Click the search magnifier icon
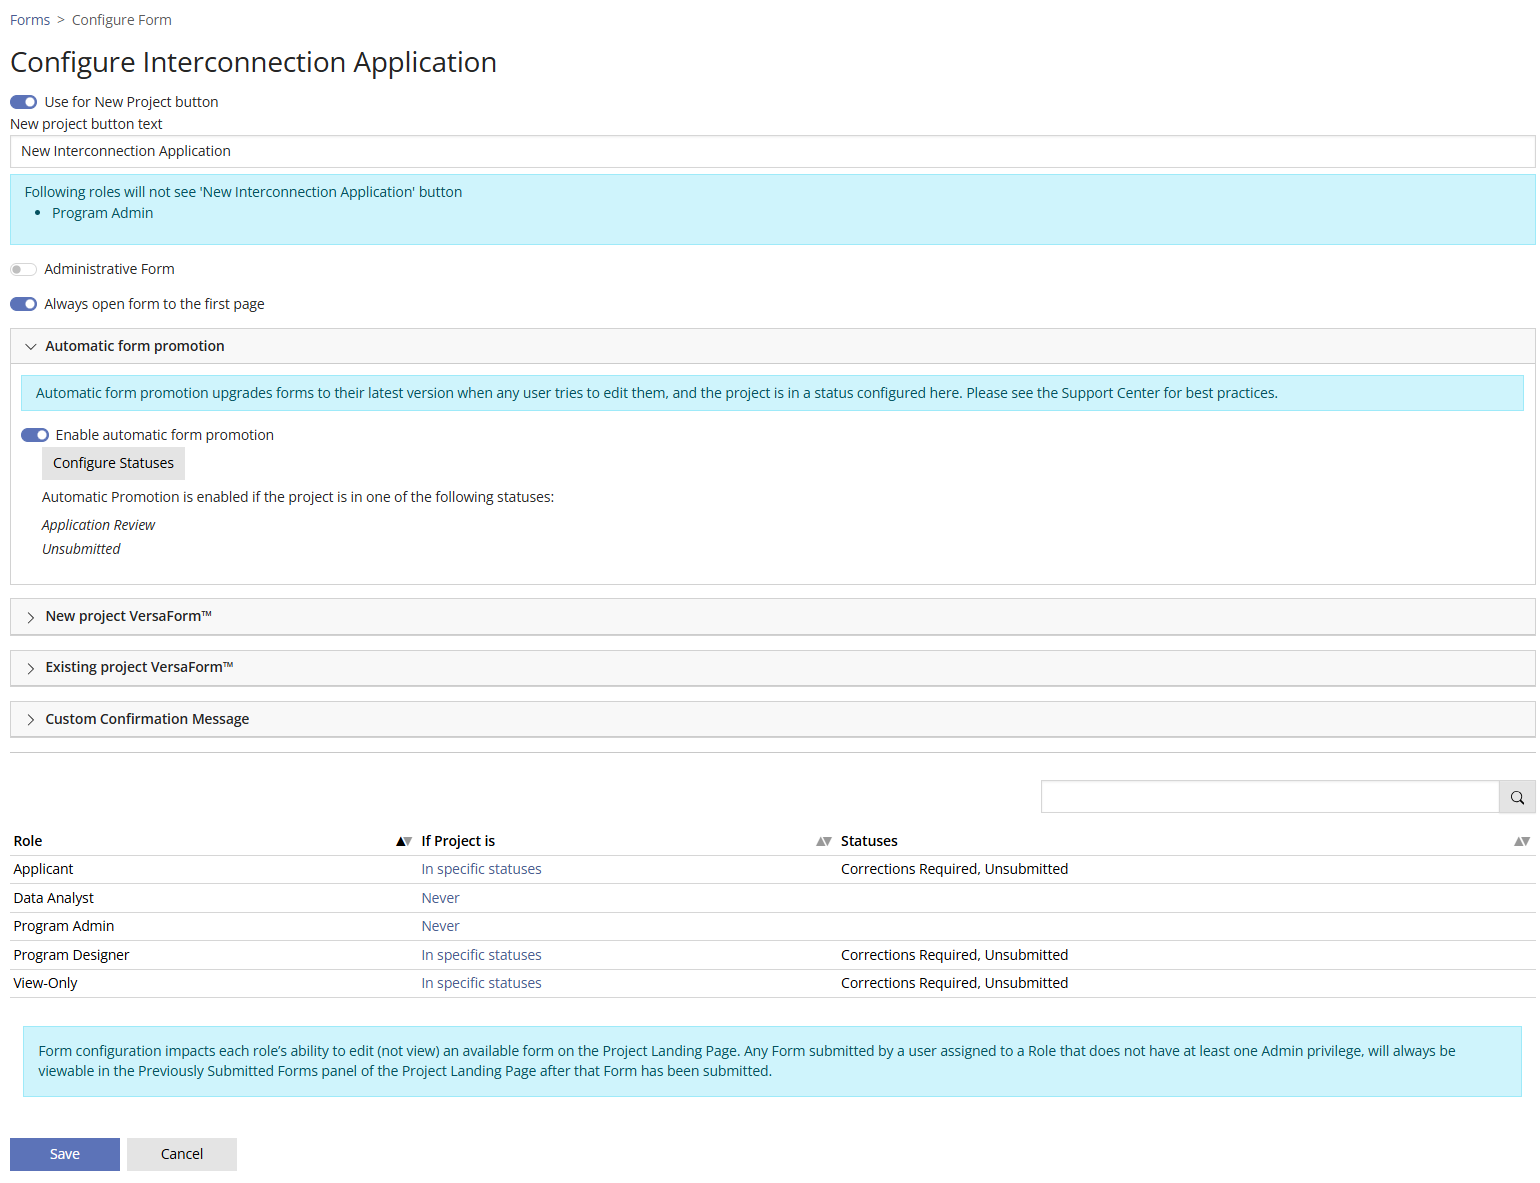 pyautogui.click(x=1516, y=797)
